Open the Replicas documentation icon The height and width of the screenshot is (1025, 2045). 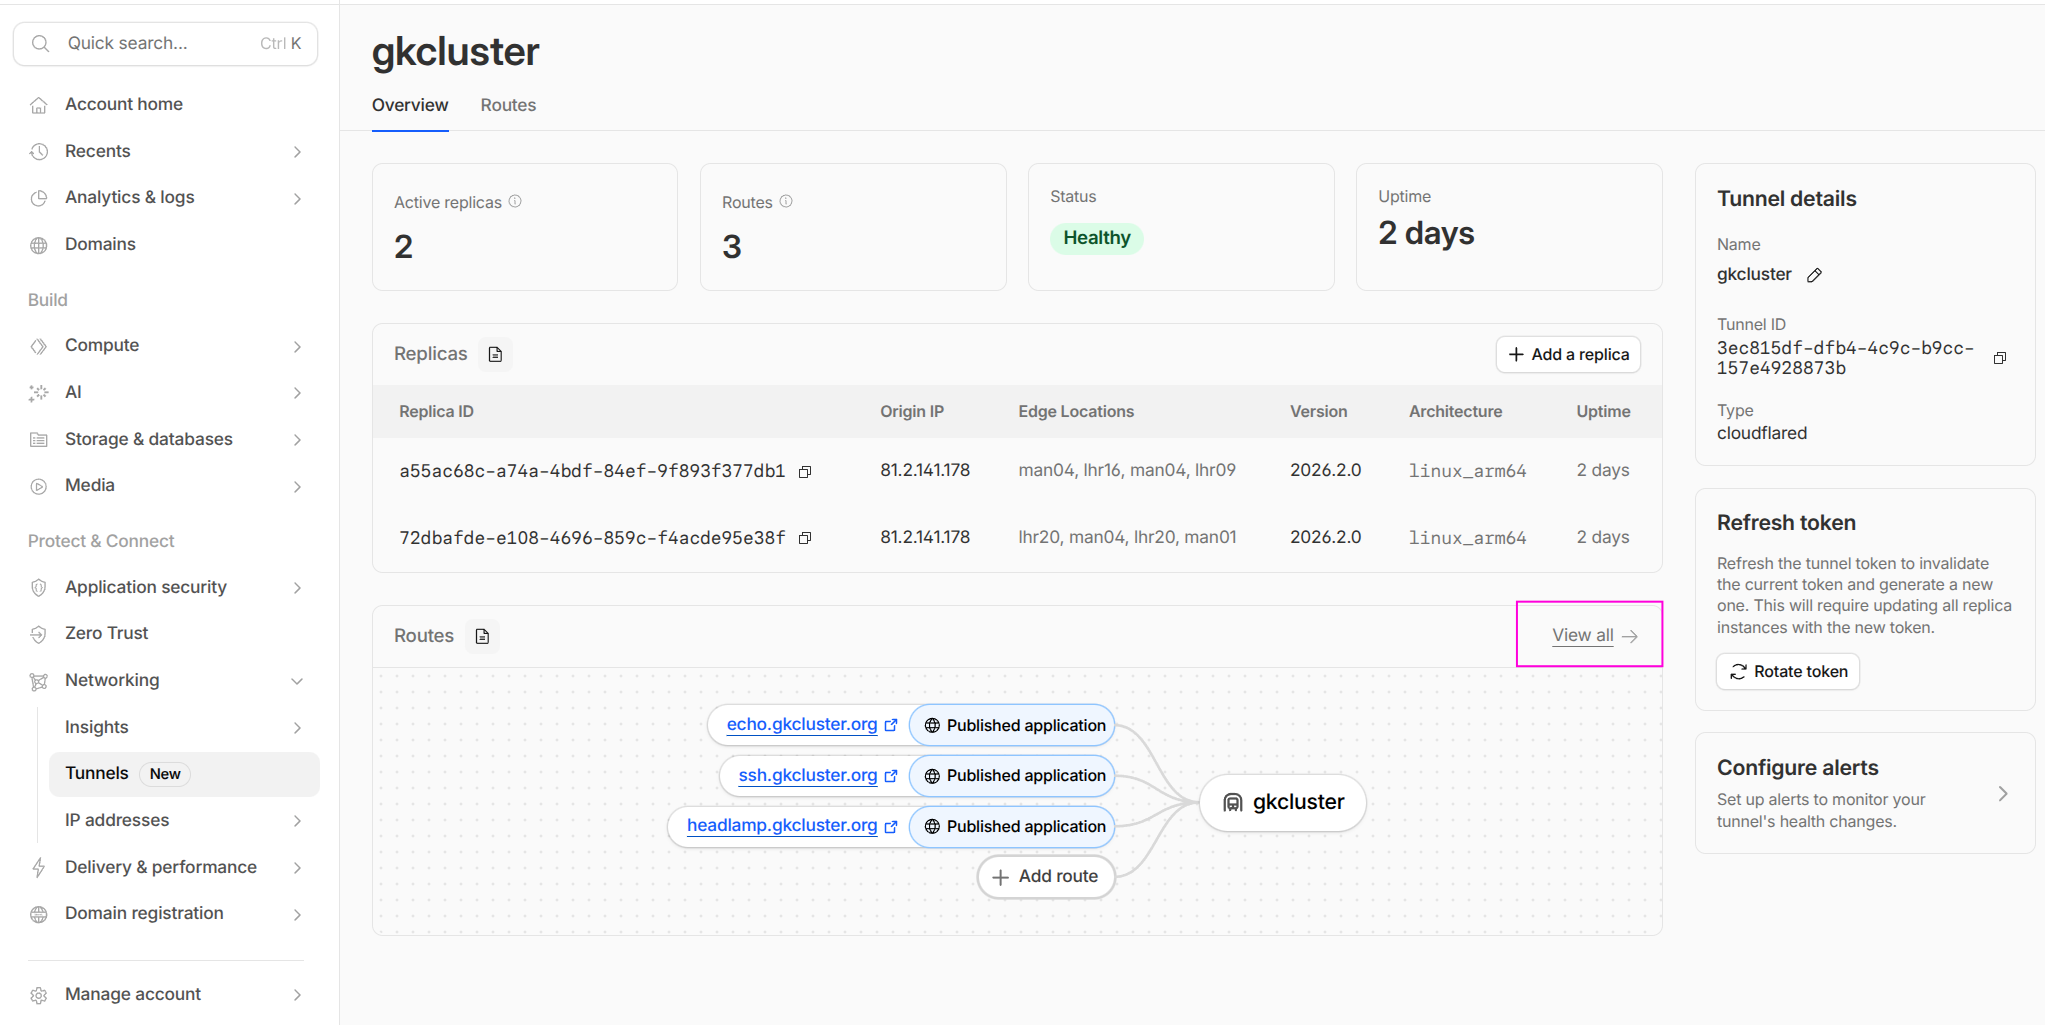[x=495, y=355]
